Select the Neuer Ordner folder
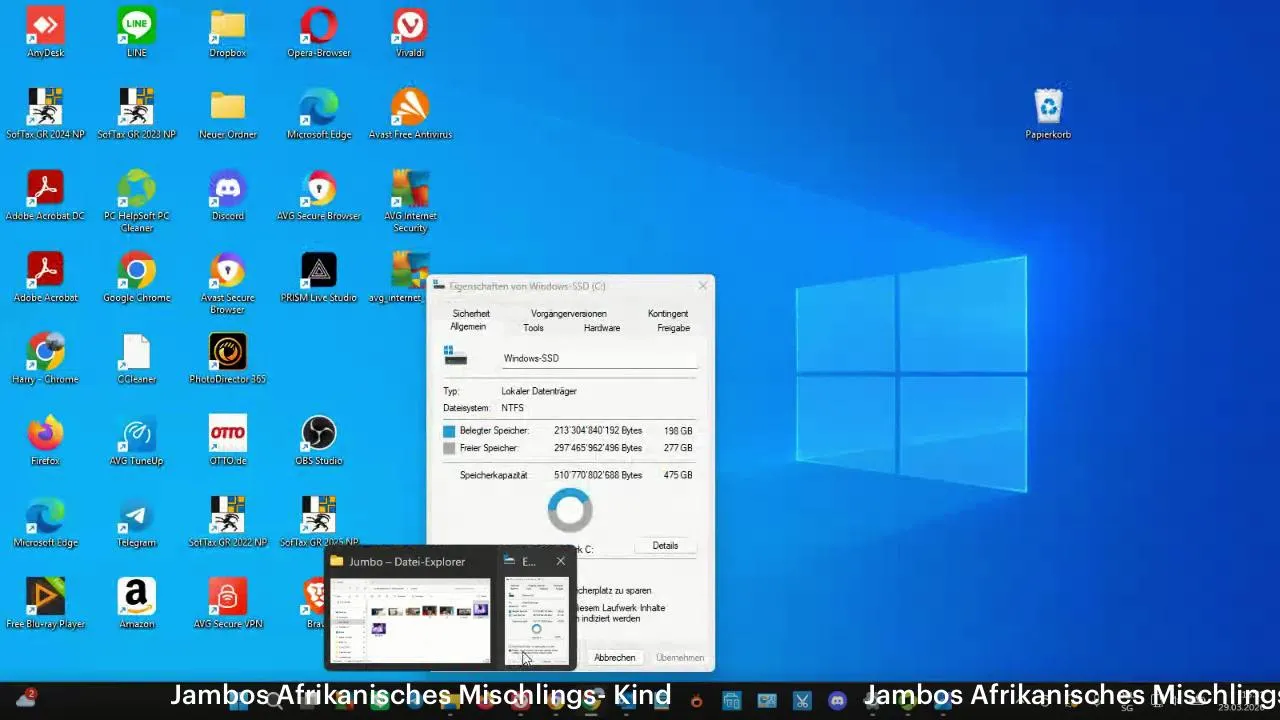Image resolution: width=1280 pixels, height=720 pixels. tap(228, 113)
